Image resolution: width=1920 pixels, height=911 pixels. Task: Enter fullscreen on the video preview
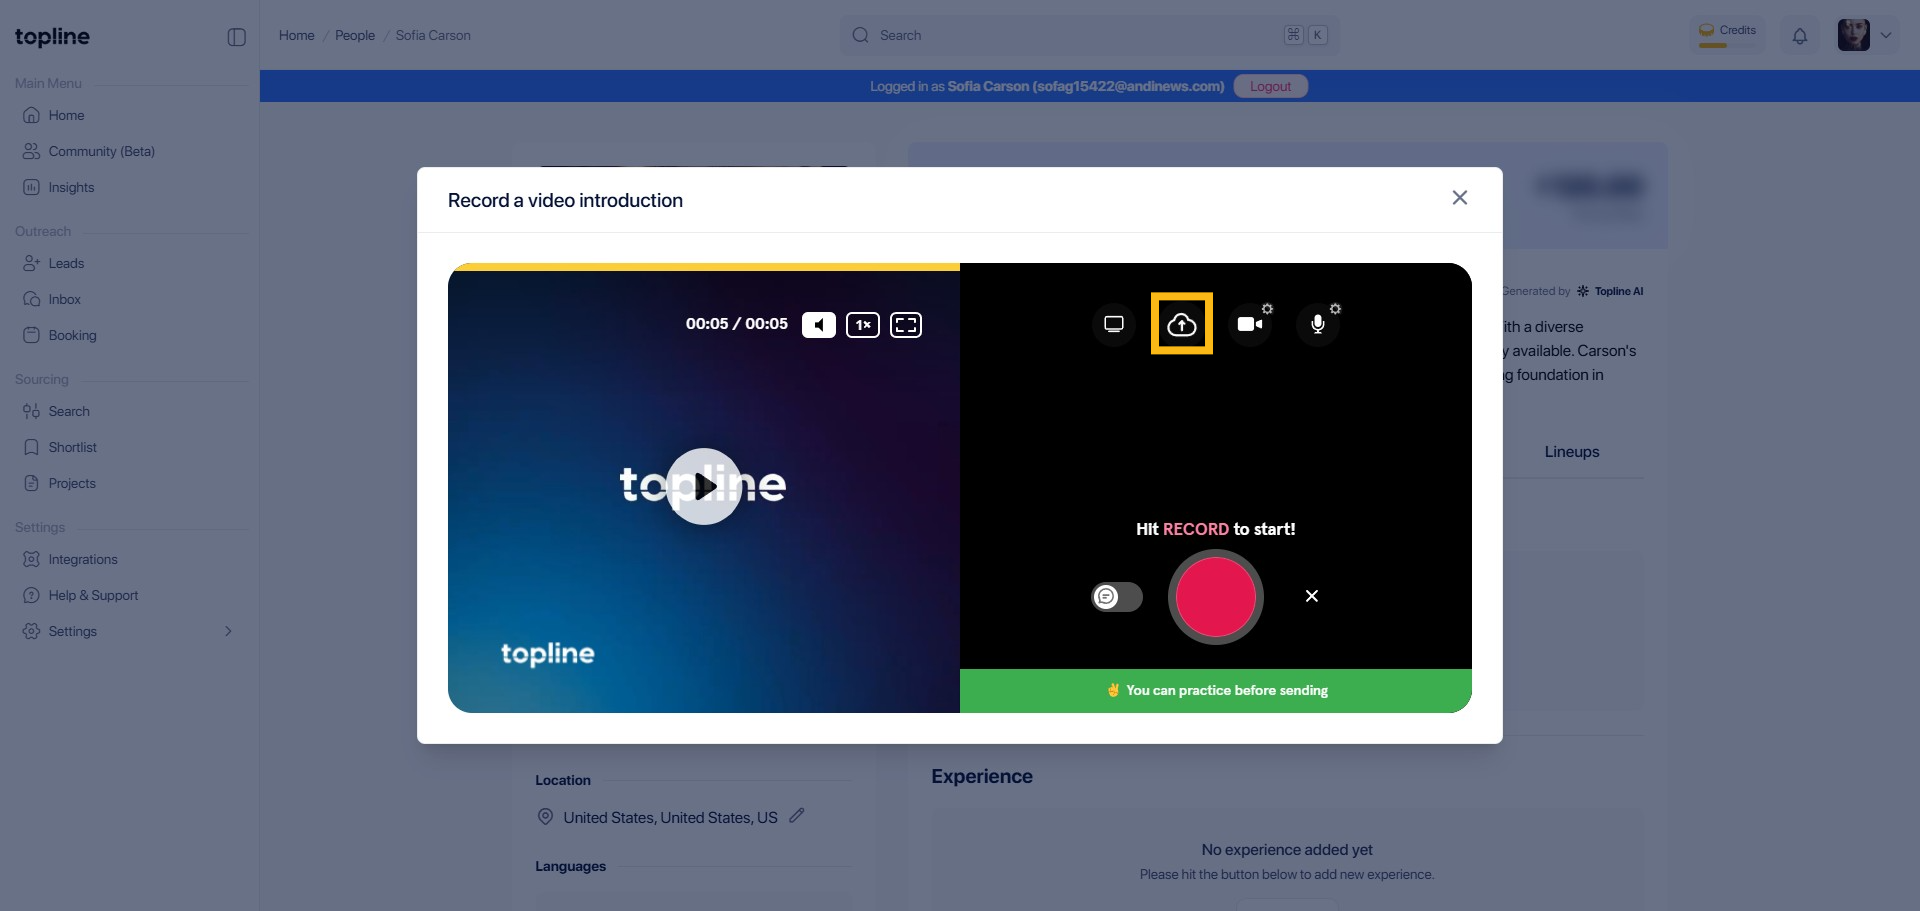tap(905, 325)
